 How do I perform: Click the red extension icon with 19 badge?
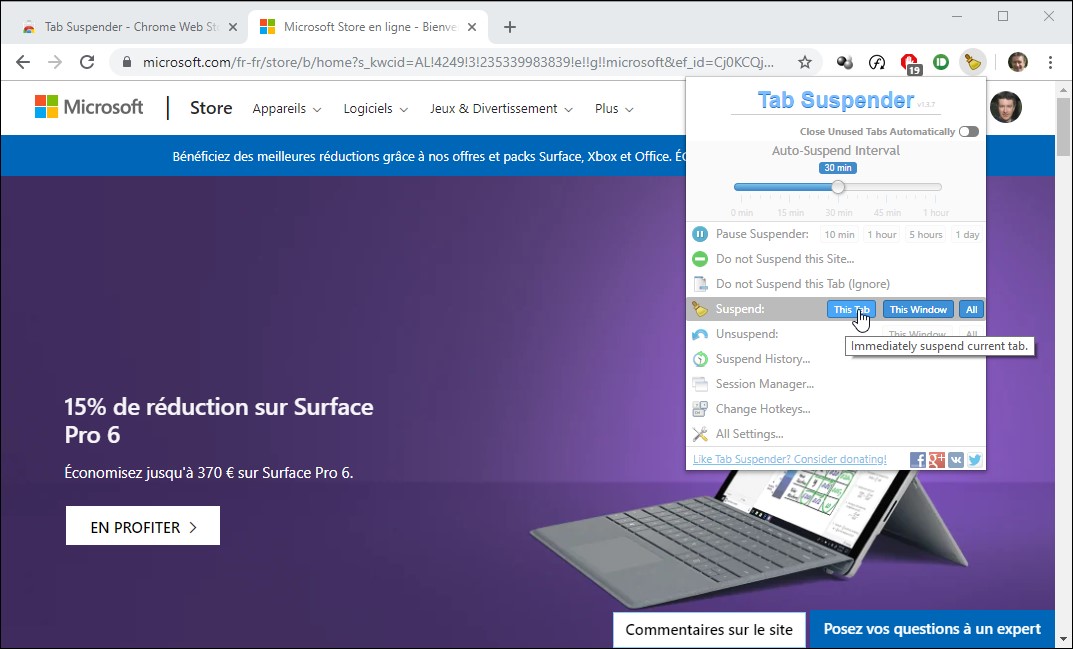click(909, 62)
